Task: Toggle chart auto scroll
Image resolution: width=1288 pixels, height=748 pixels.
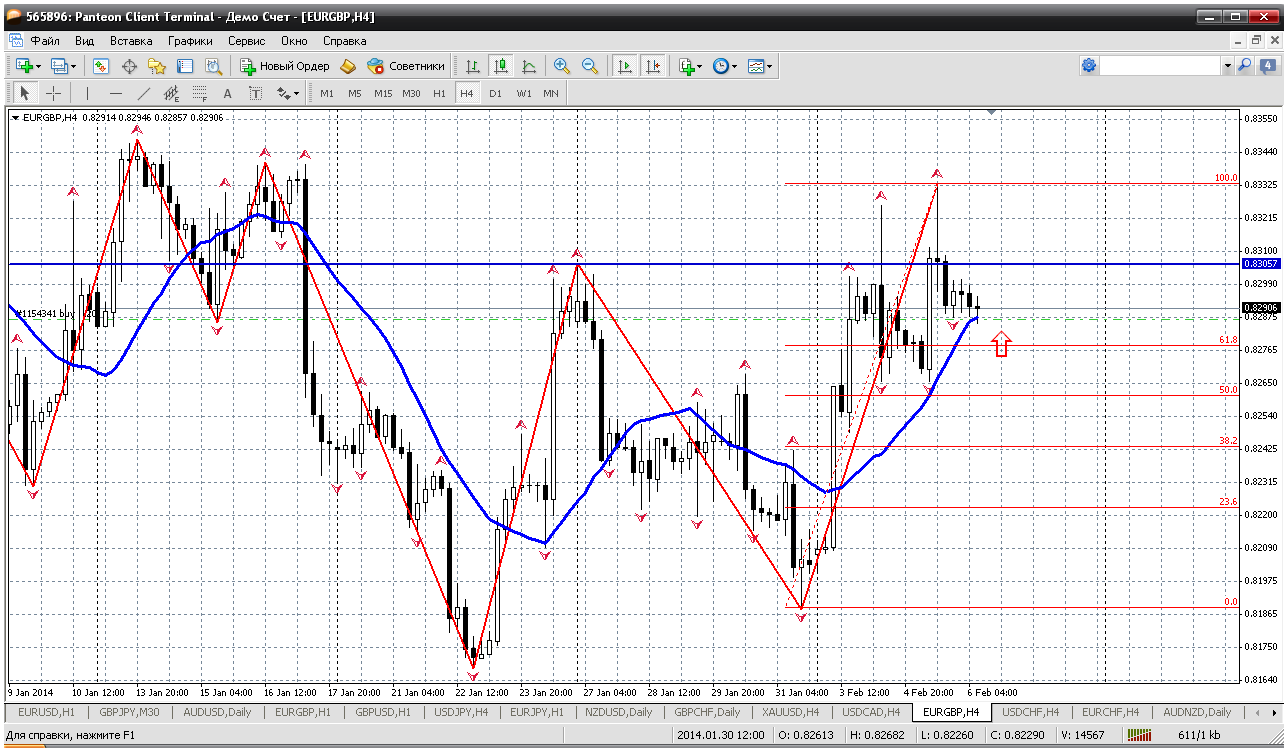Action: (625, 66)
